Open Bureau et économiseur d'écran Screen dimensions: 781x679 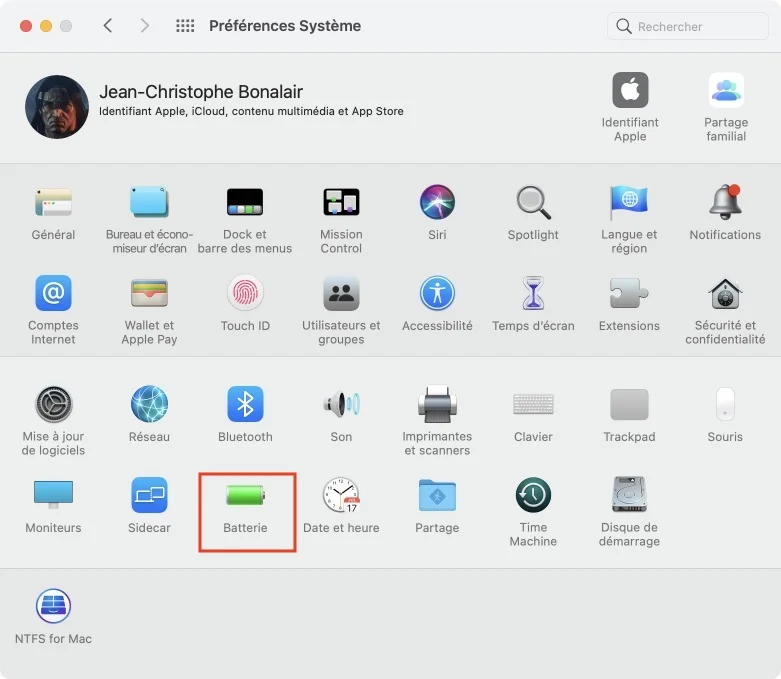149,202
